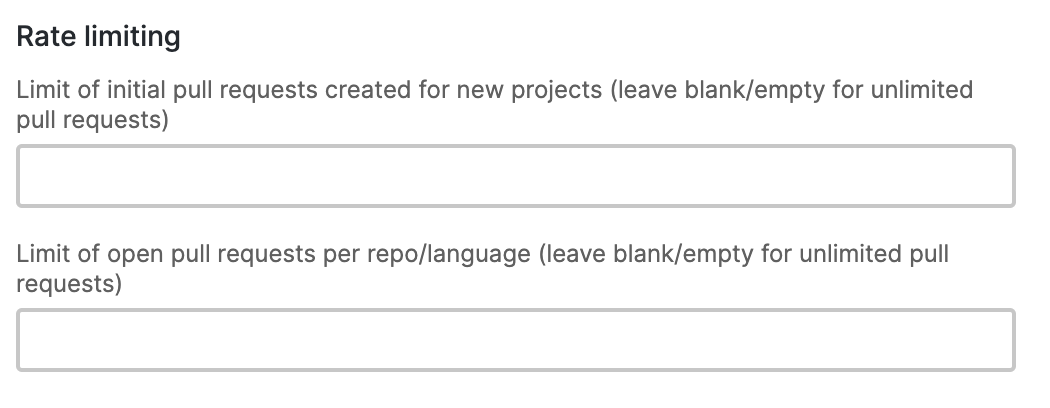The width and height of the screenshot is (1050, 408).
Task: Click the 'leave blank/empty' hint for repo/language
Action: 646,254
